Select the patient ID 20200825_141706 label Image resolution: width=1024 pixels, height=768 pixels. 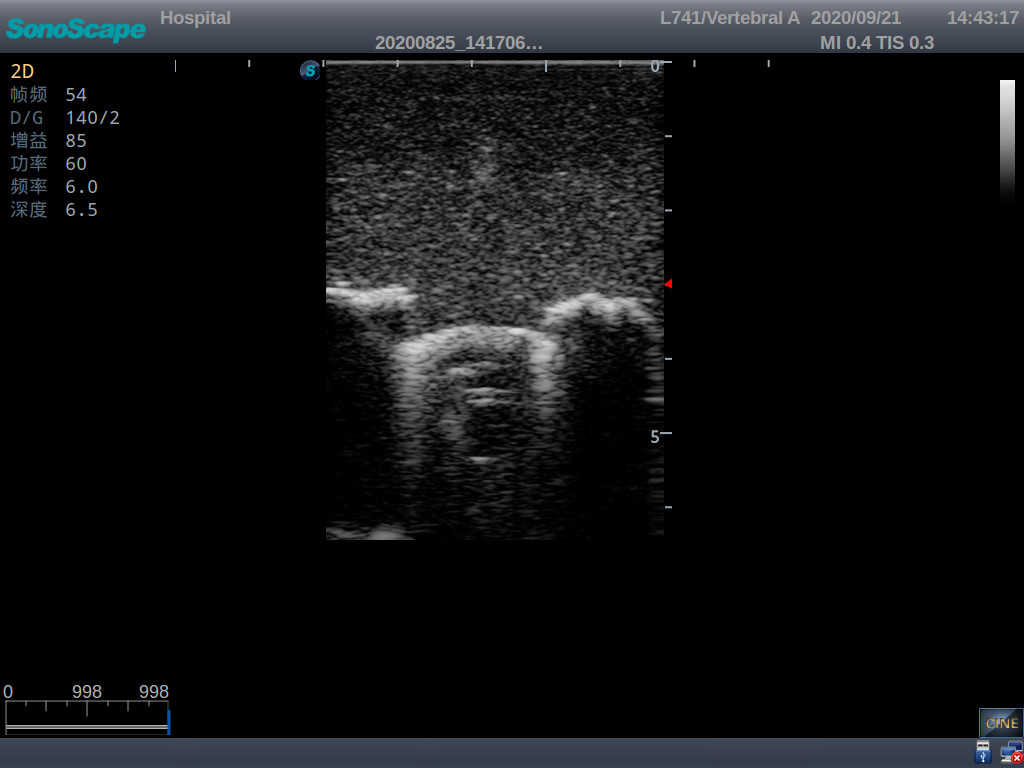[460, 43]
